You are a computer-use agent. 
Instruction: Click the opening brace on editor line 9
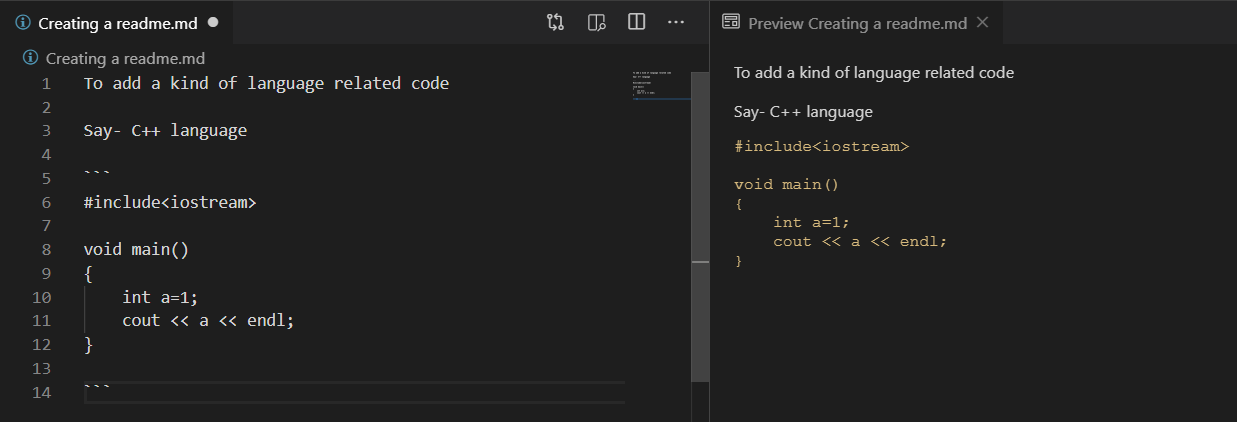pyautogui.click(x=89, y=273)
